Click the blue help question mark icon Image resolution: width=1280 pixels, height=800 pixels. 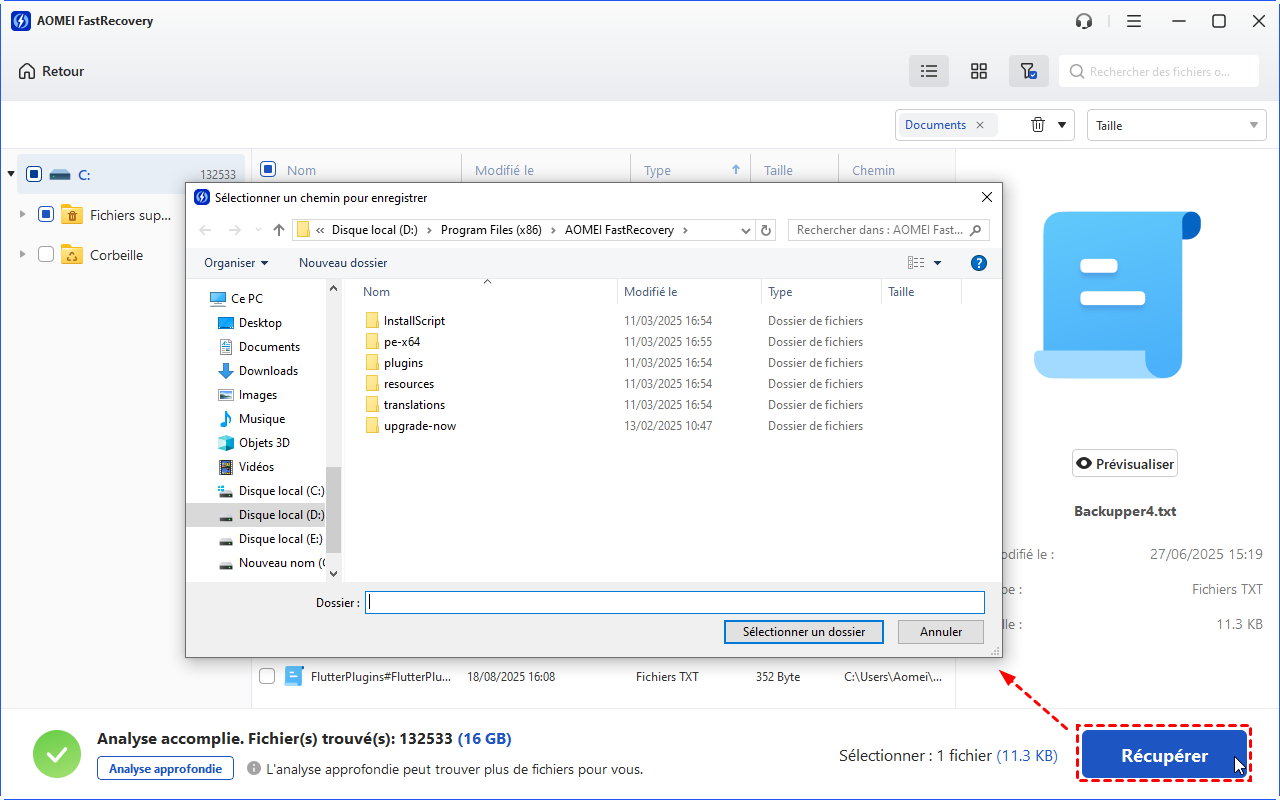click(979, 263)
